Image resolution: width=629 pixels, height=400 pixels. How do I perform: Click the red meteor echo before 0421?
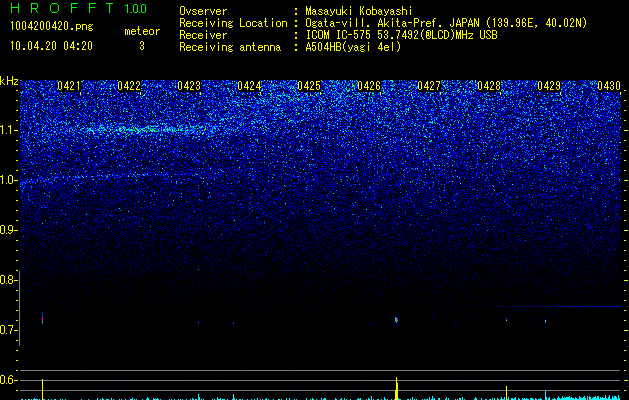[42, 319]
